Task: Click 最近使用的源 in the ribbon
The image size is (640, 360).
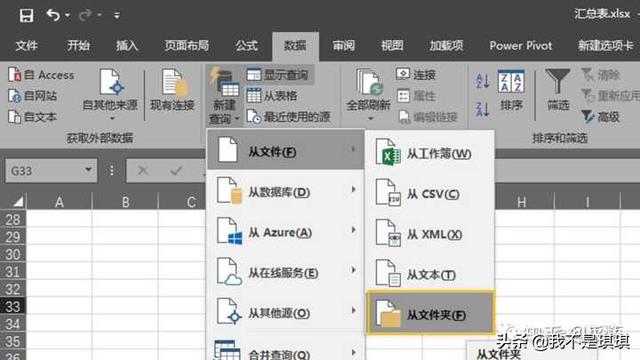Action: [x=289, y=117]
